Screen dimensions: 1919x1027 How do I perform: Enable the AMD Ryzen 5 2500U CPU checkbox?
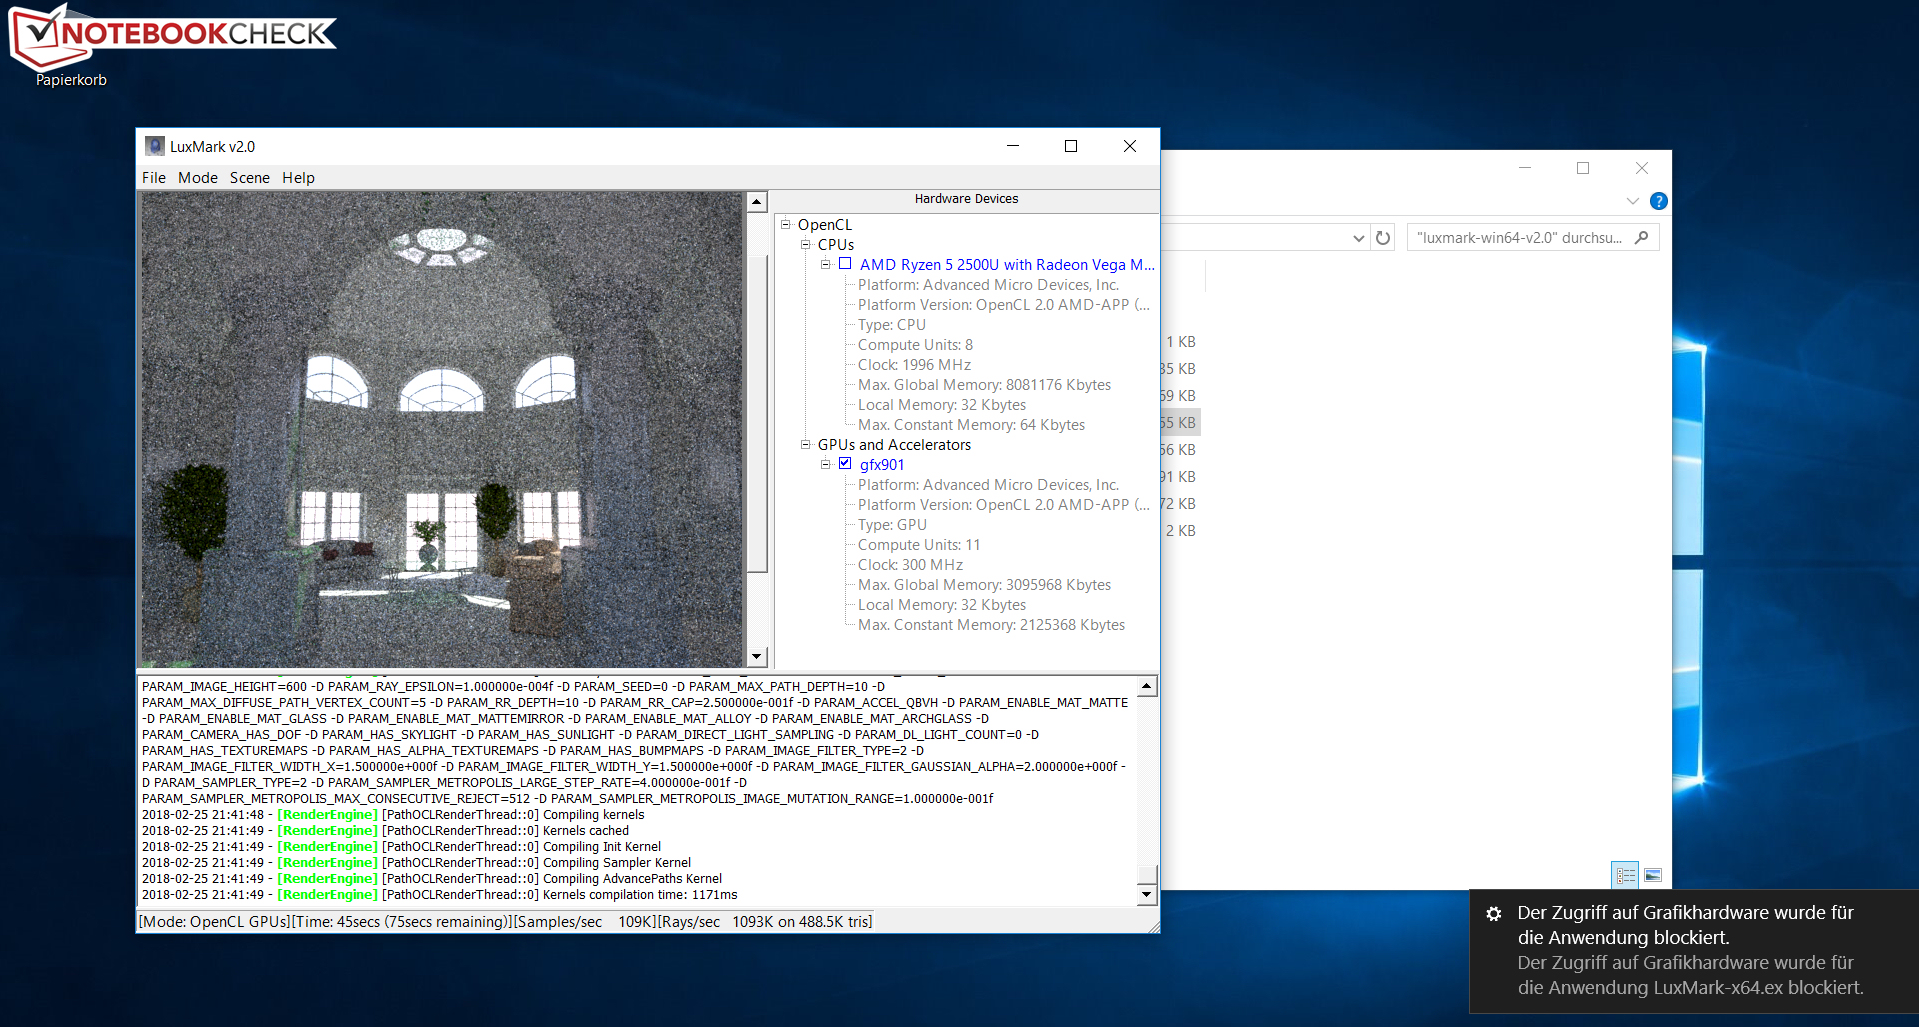[x=845, y=264]
